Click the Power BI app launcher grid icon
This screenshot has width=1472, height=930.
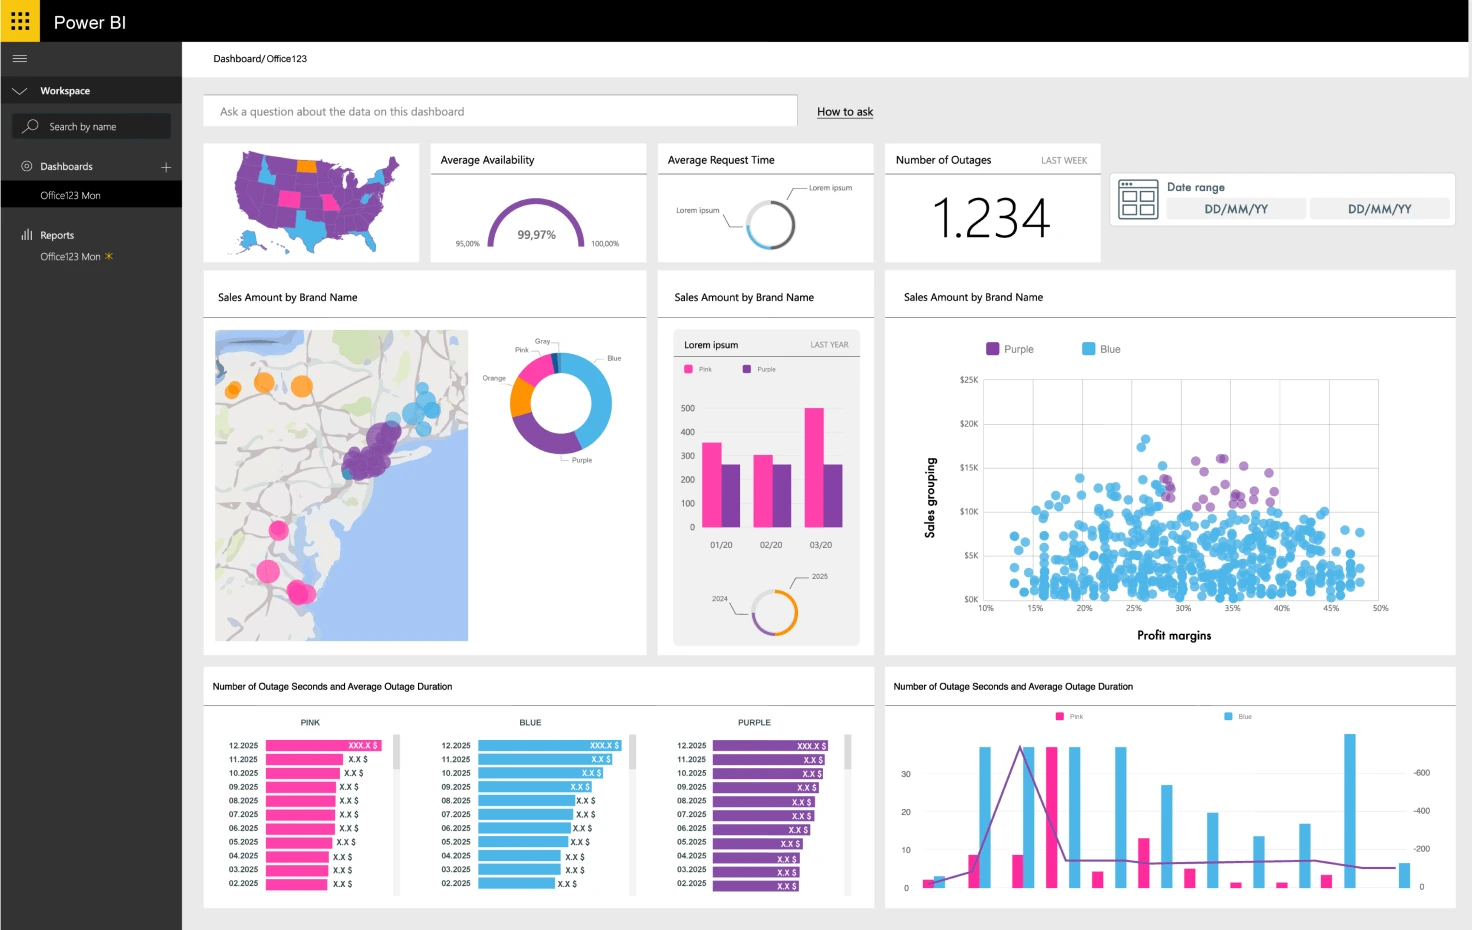point(20,20)
